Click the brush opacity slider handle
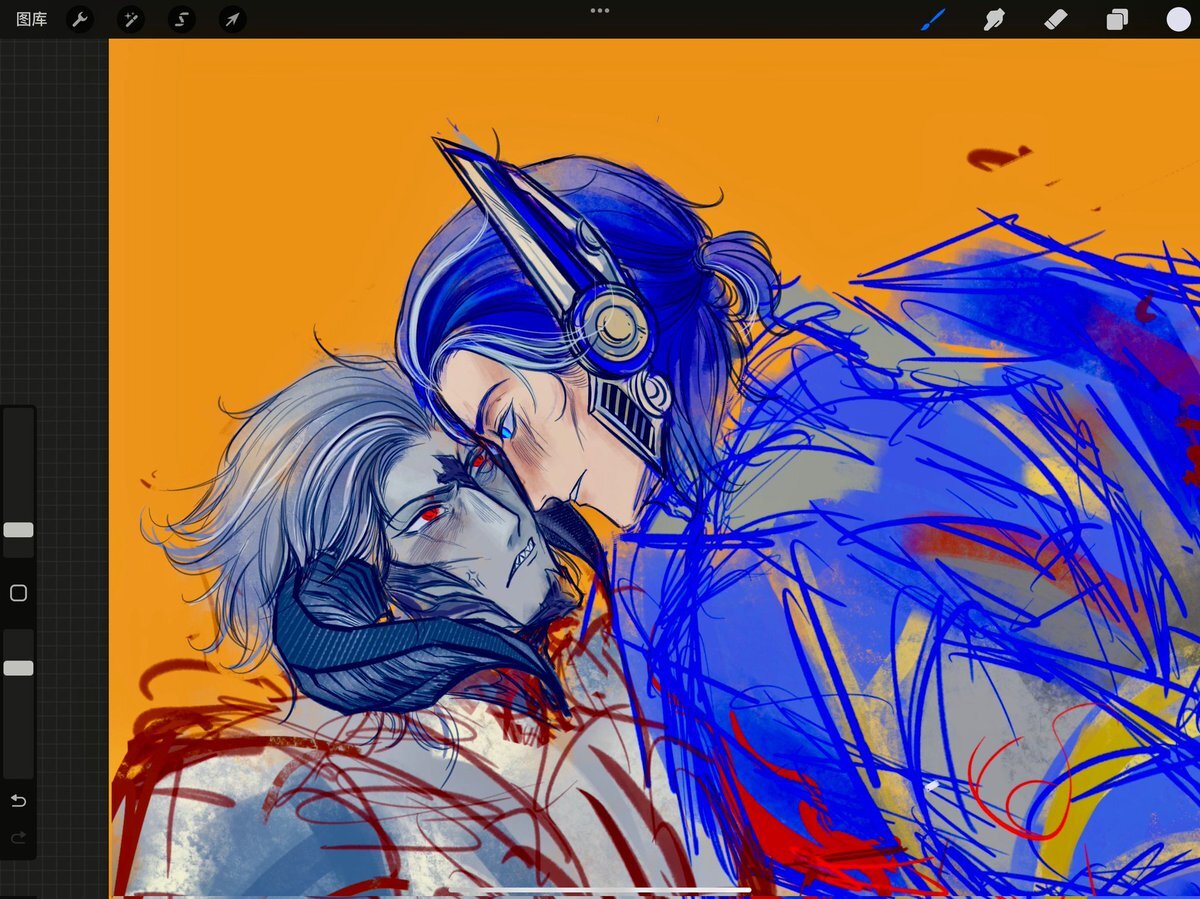 point(18,668)
